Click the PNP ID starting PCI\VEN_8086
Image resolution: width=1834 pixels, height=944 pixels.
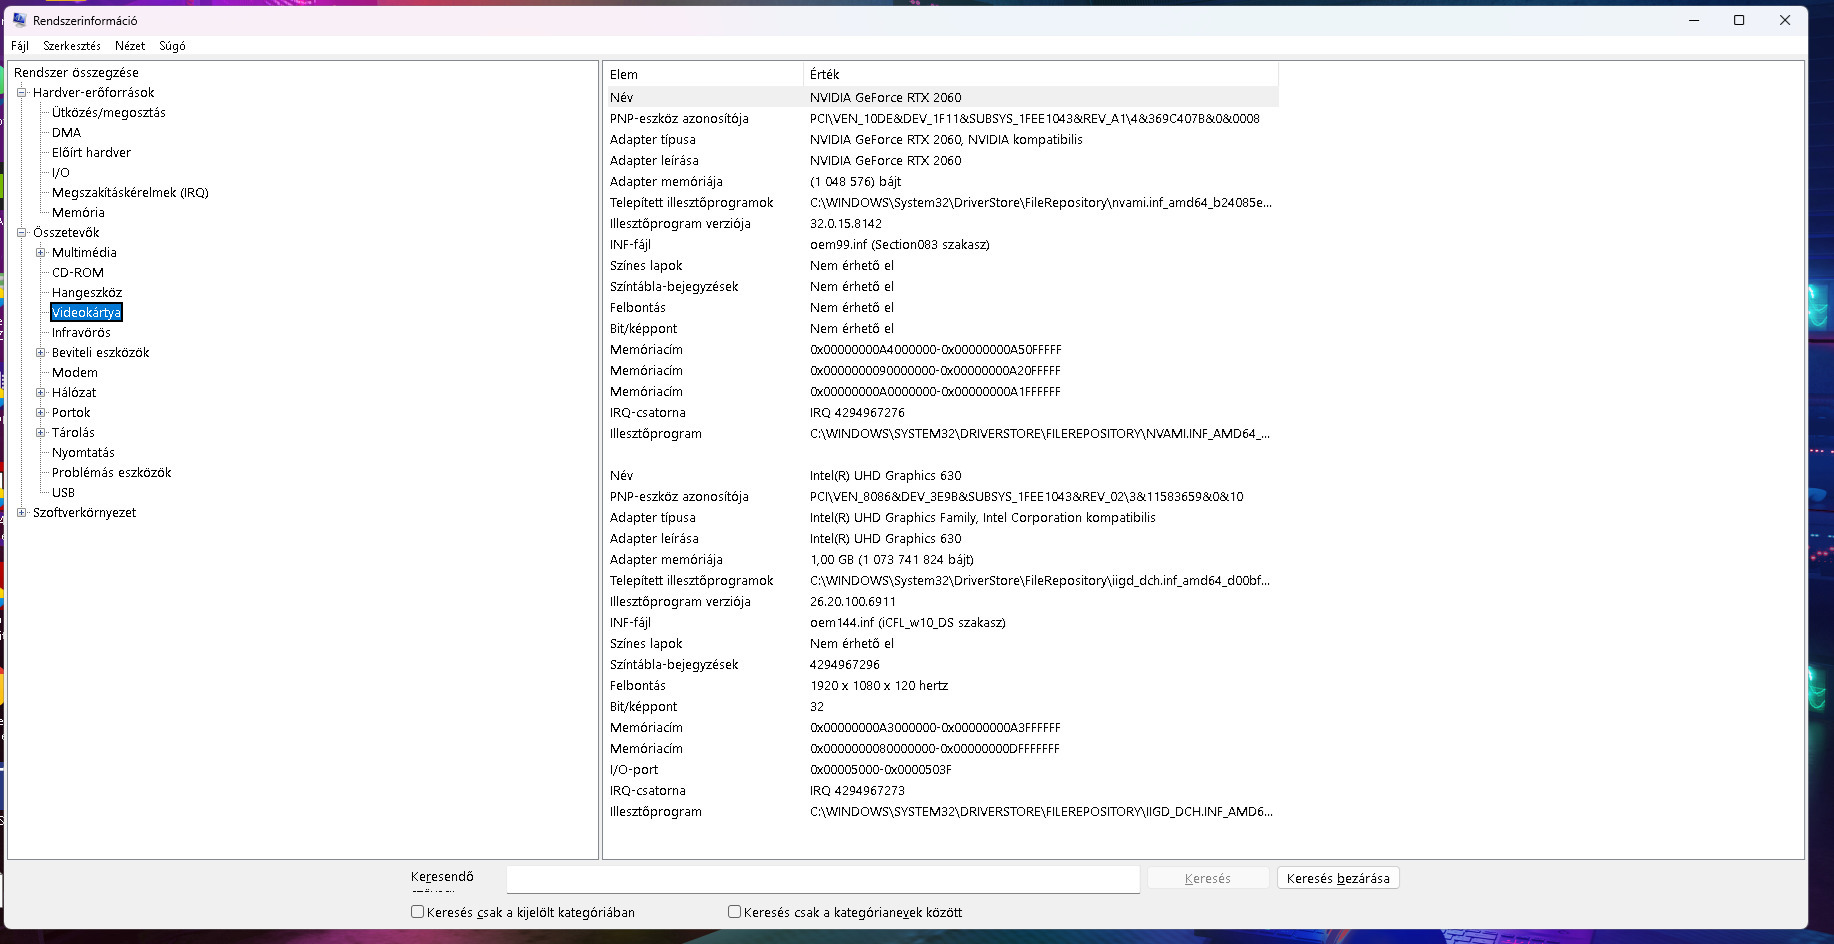click(x=1027, y=496)
